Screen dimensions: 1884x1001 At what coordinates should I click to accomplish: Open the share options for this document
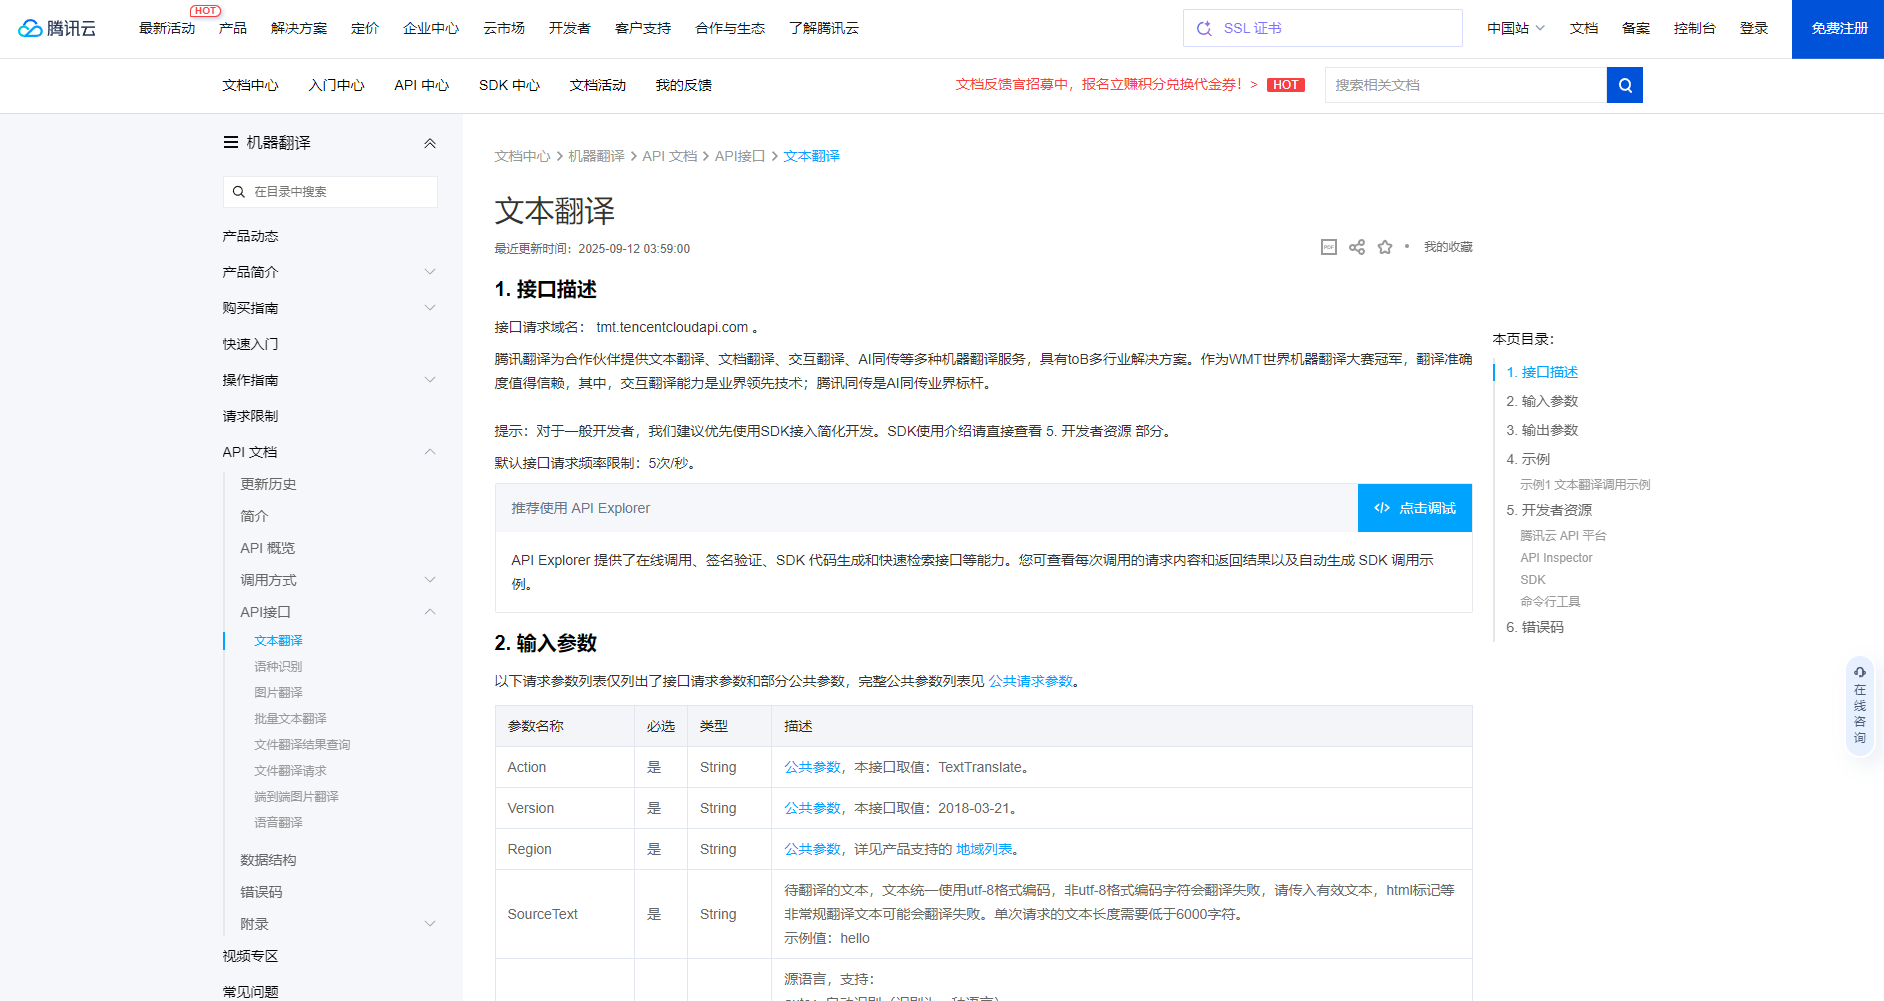[1356, 246]
